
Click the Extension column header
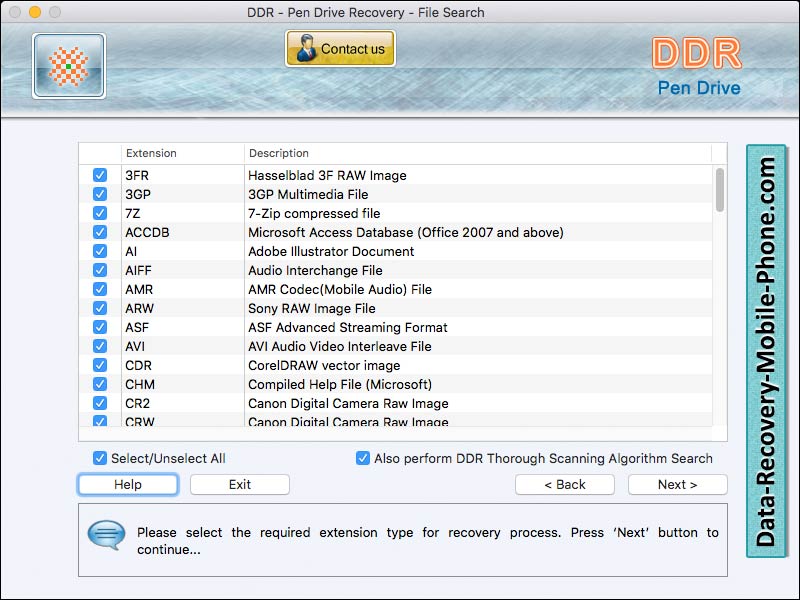click(151, 153)
